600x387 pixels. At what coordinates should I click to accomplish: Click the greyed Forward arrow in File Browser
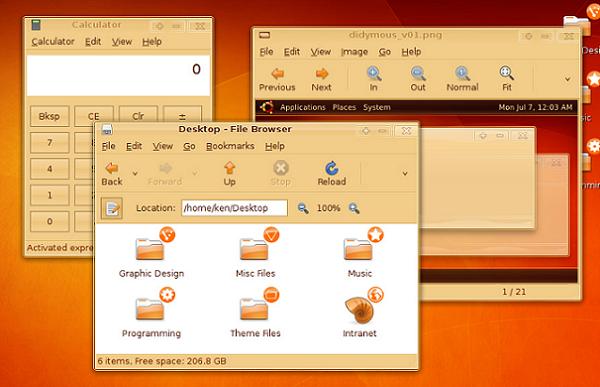165,168
